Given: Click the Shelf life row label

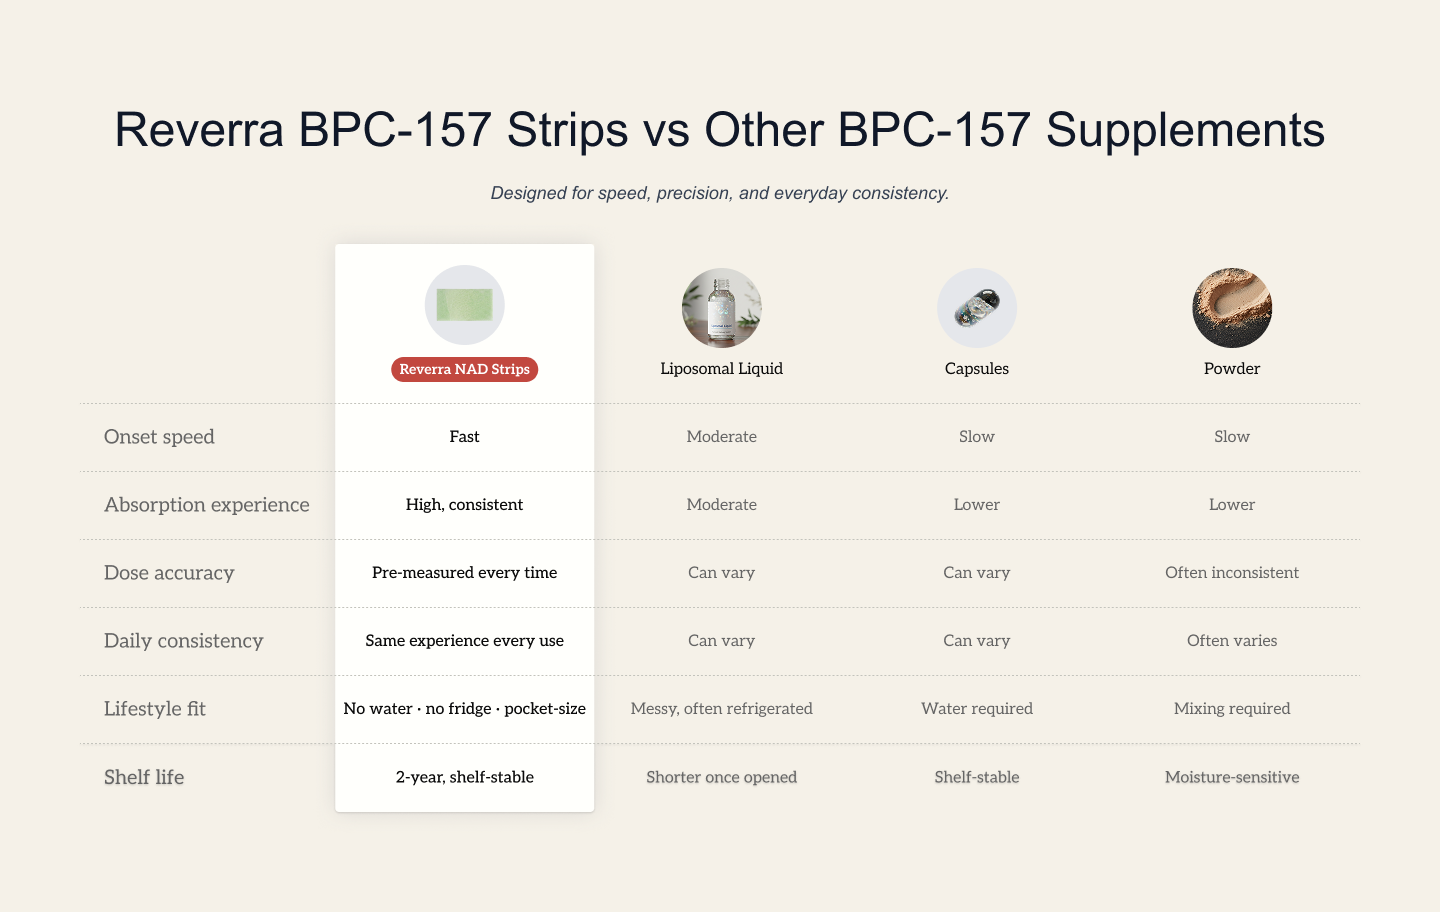Looking at the screenshot, I should pyautogui.click(x=144, y=777).
